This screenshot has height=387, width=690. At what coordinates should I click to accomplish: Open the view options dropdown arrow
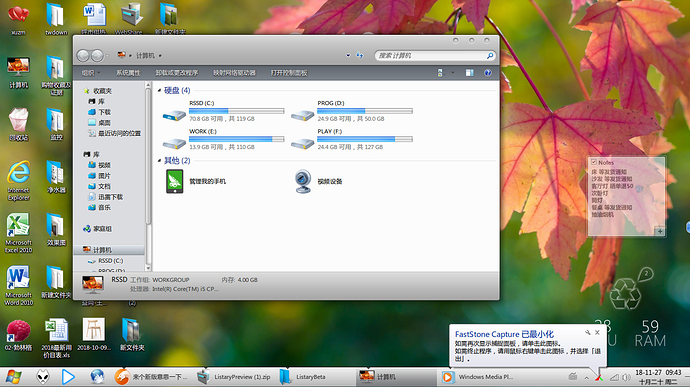coord(452,73)
